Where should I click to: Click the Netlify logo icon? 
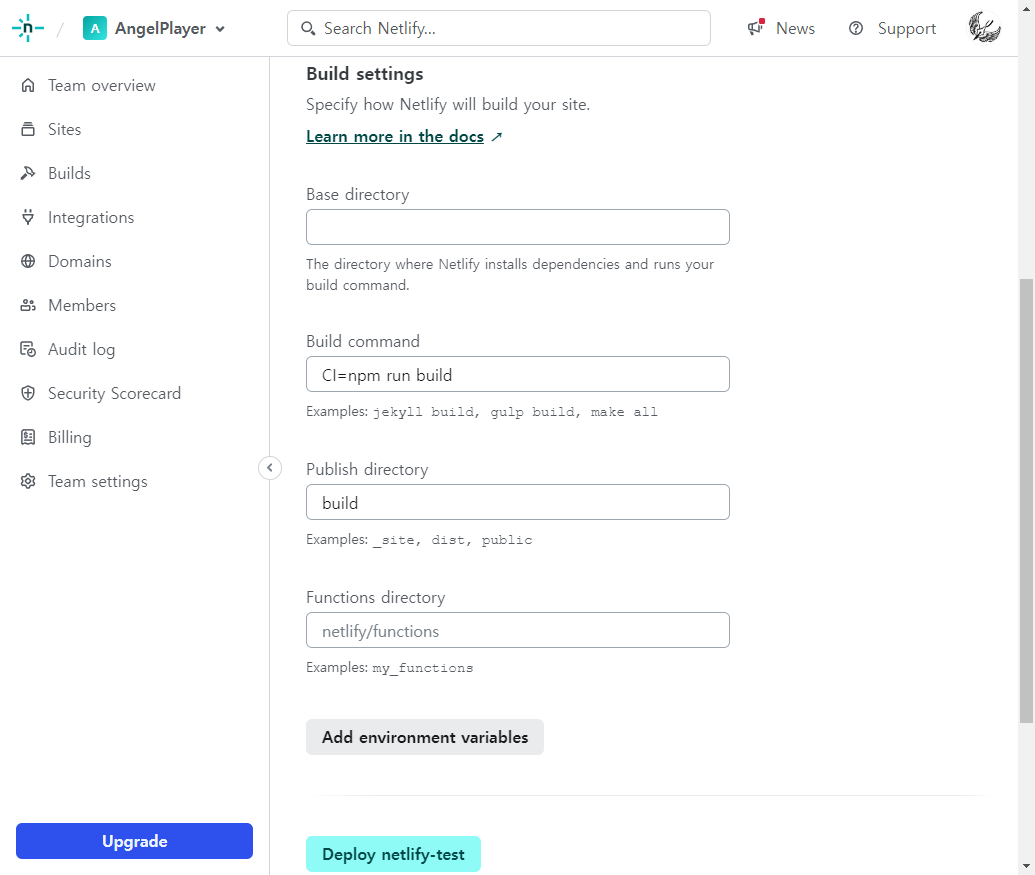pos(28,28)
